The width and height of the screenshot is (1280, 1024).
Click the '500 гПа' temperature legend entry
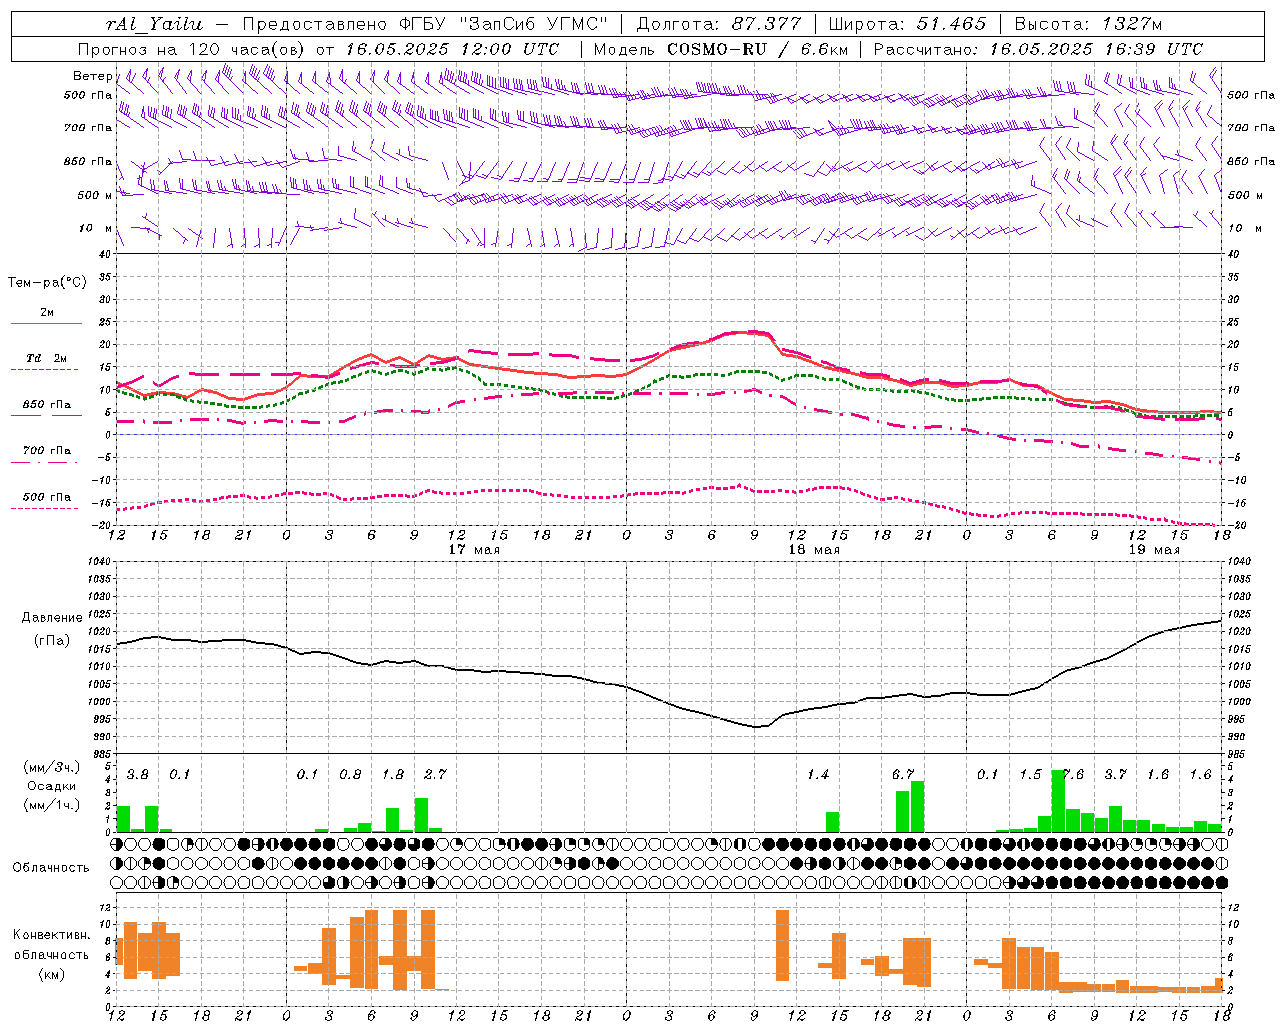coord(46,497)
